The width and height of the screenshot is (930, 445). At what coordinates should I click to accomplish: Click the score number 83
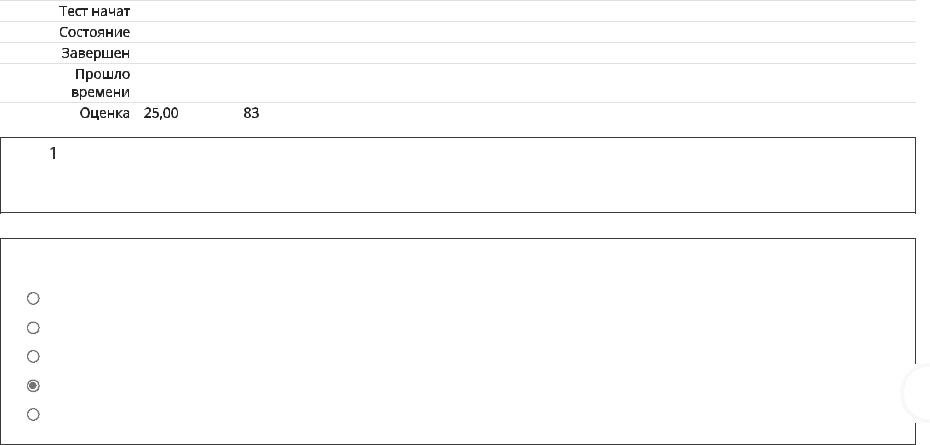[x=251, y=113]
